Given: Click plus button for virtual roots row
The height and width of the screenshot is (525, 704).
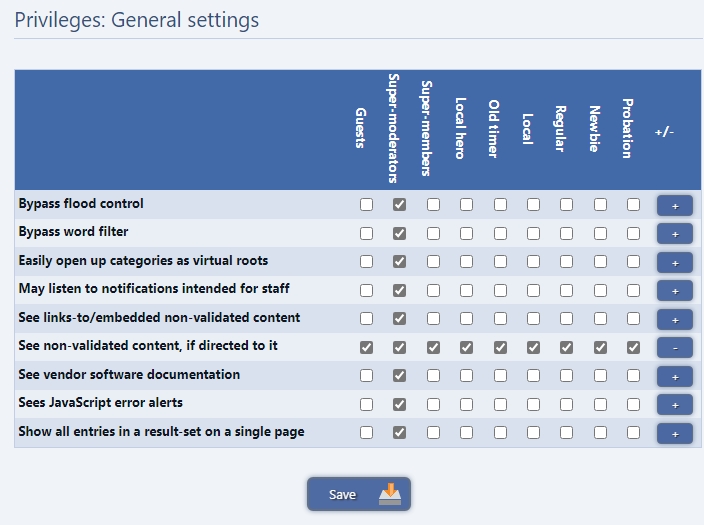Looking at the screenshot, I should click(674, 263).
